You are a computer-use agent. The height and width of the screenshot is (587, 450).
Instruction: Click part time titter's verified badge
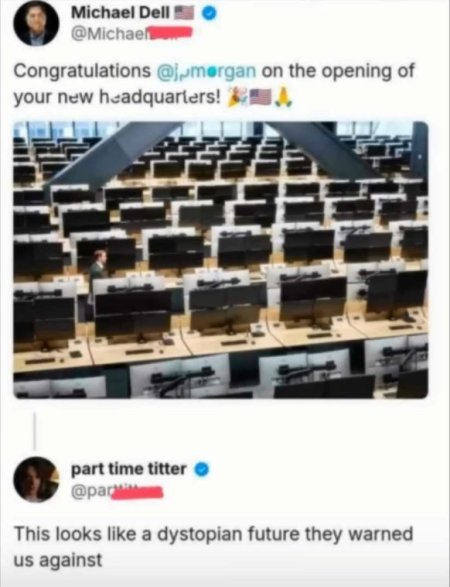[x=202, y=469]
